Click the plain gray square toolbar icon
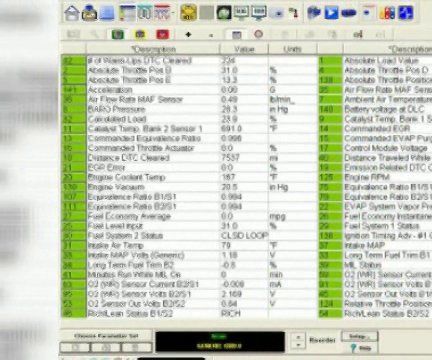432x360 pixels. tap(206, 13)
